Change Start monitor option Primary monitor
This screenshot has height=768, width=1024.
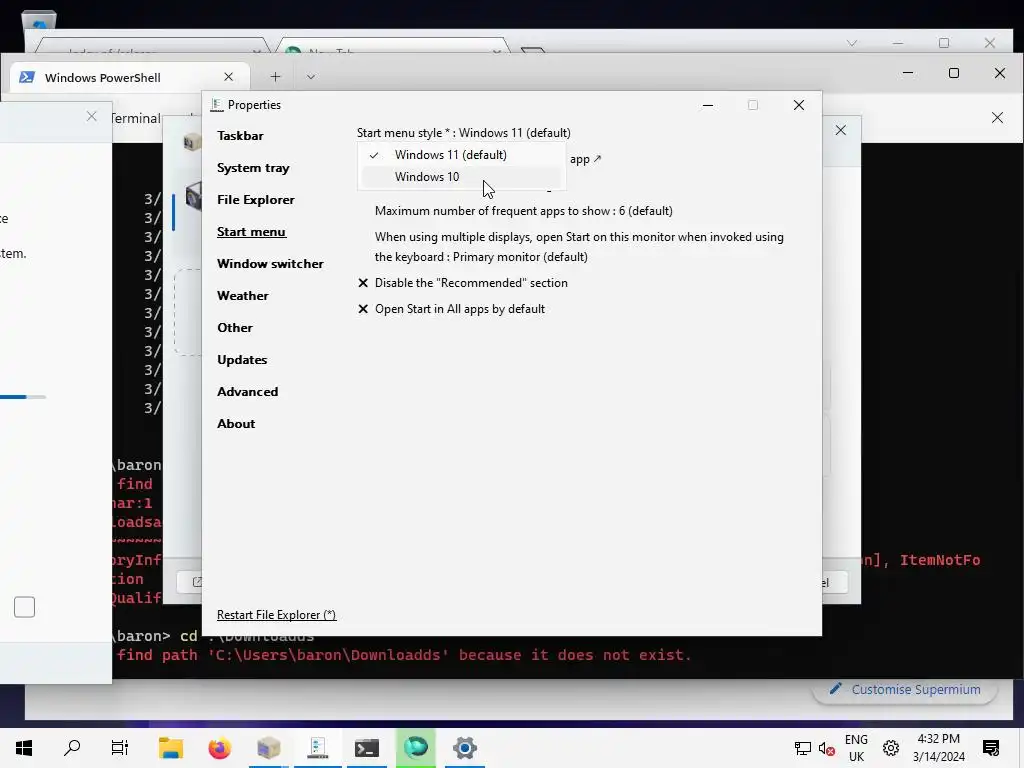click(x=579, y=247)
